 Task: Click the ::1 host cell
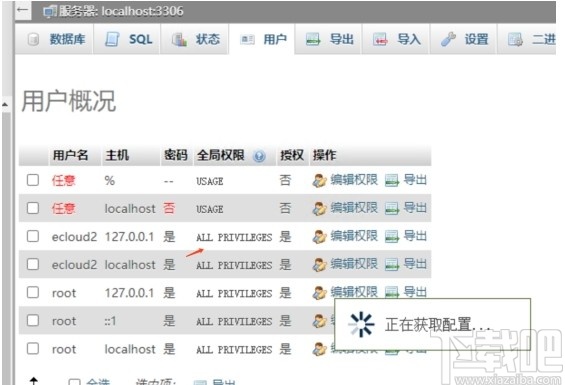coord(110,321)
